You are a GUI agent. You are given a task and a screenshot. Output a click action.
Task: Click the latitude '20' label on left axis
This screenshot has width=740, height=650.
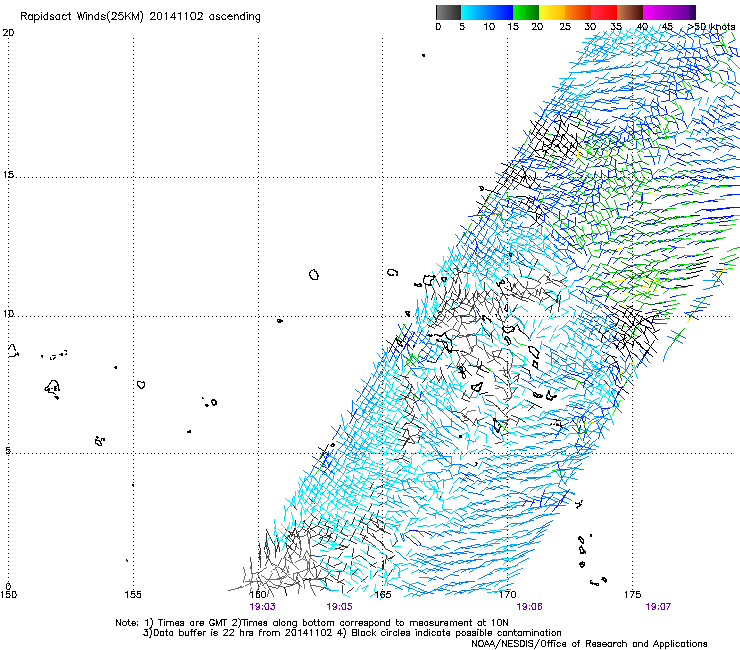[8, 33]
